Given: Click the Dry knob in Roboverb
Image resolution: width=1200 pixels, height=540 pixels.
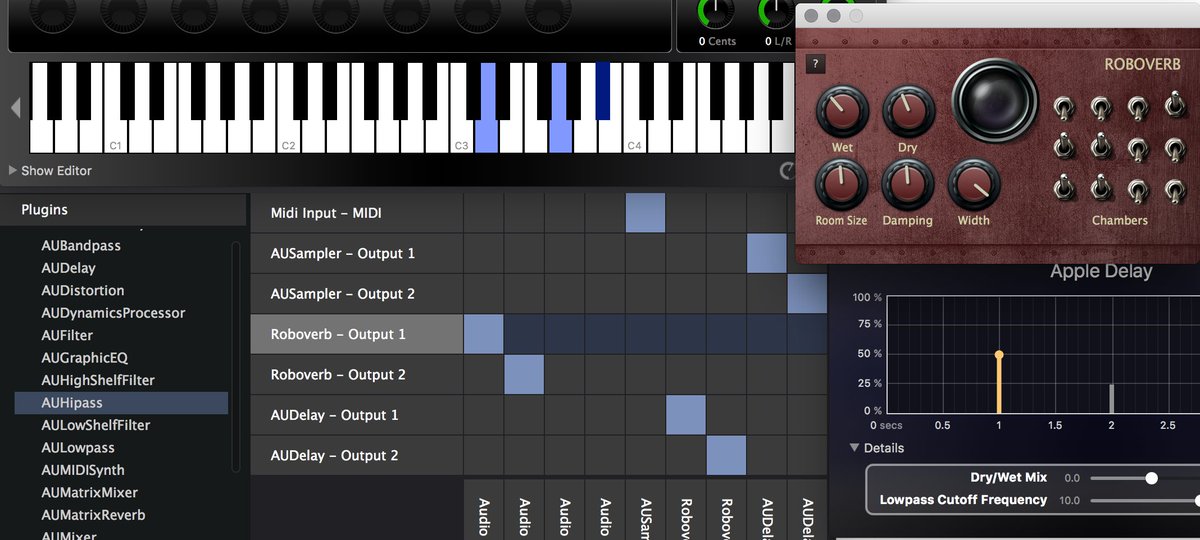Looking at the screenshot, I should (908, 111).
